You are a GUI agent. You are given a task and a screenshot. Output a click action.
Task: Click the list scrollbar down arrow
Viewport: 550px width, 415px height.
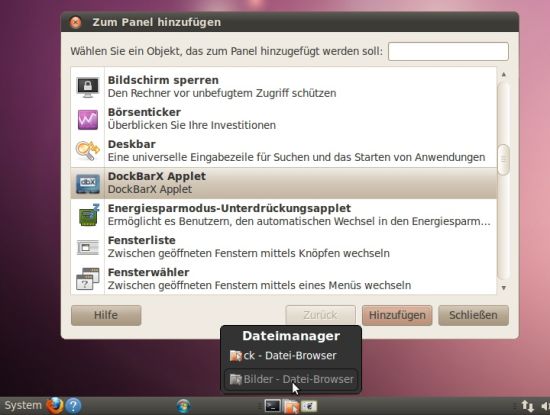pyautogui.click(x=504, y=288)
